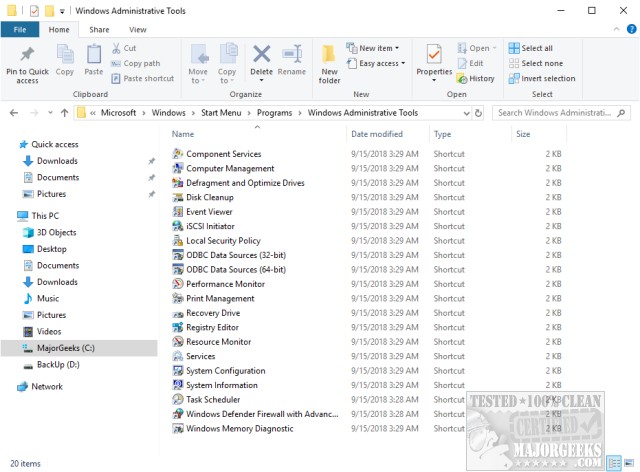Select the Task Scheduler shortcut icon
The image size is (640, 472).
click(x=178, y=399)
